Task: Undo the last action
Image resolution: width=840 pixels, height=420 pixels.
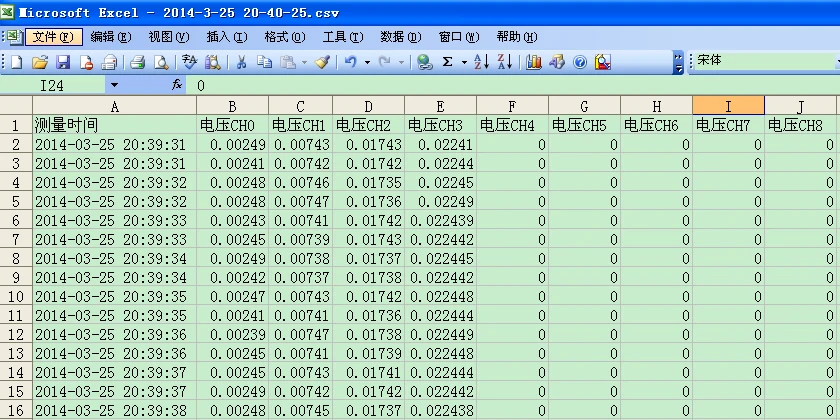Action: pos(351,62)
